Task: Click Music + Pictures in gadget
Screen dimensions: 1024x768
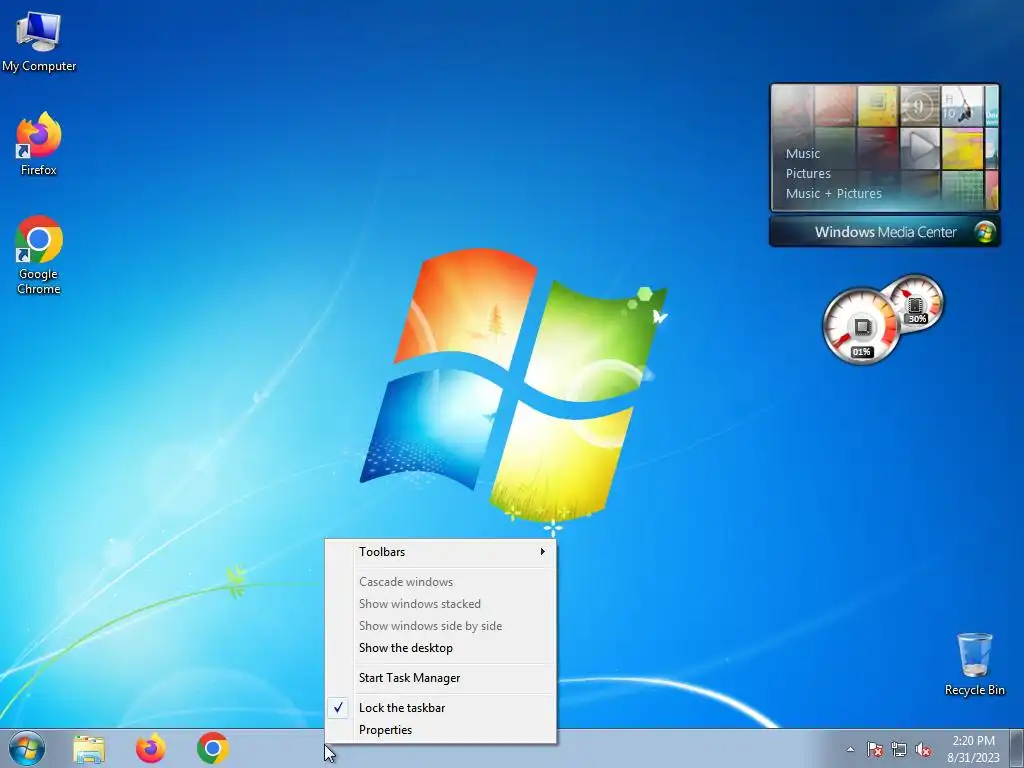Action: (x=833, y=193)
